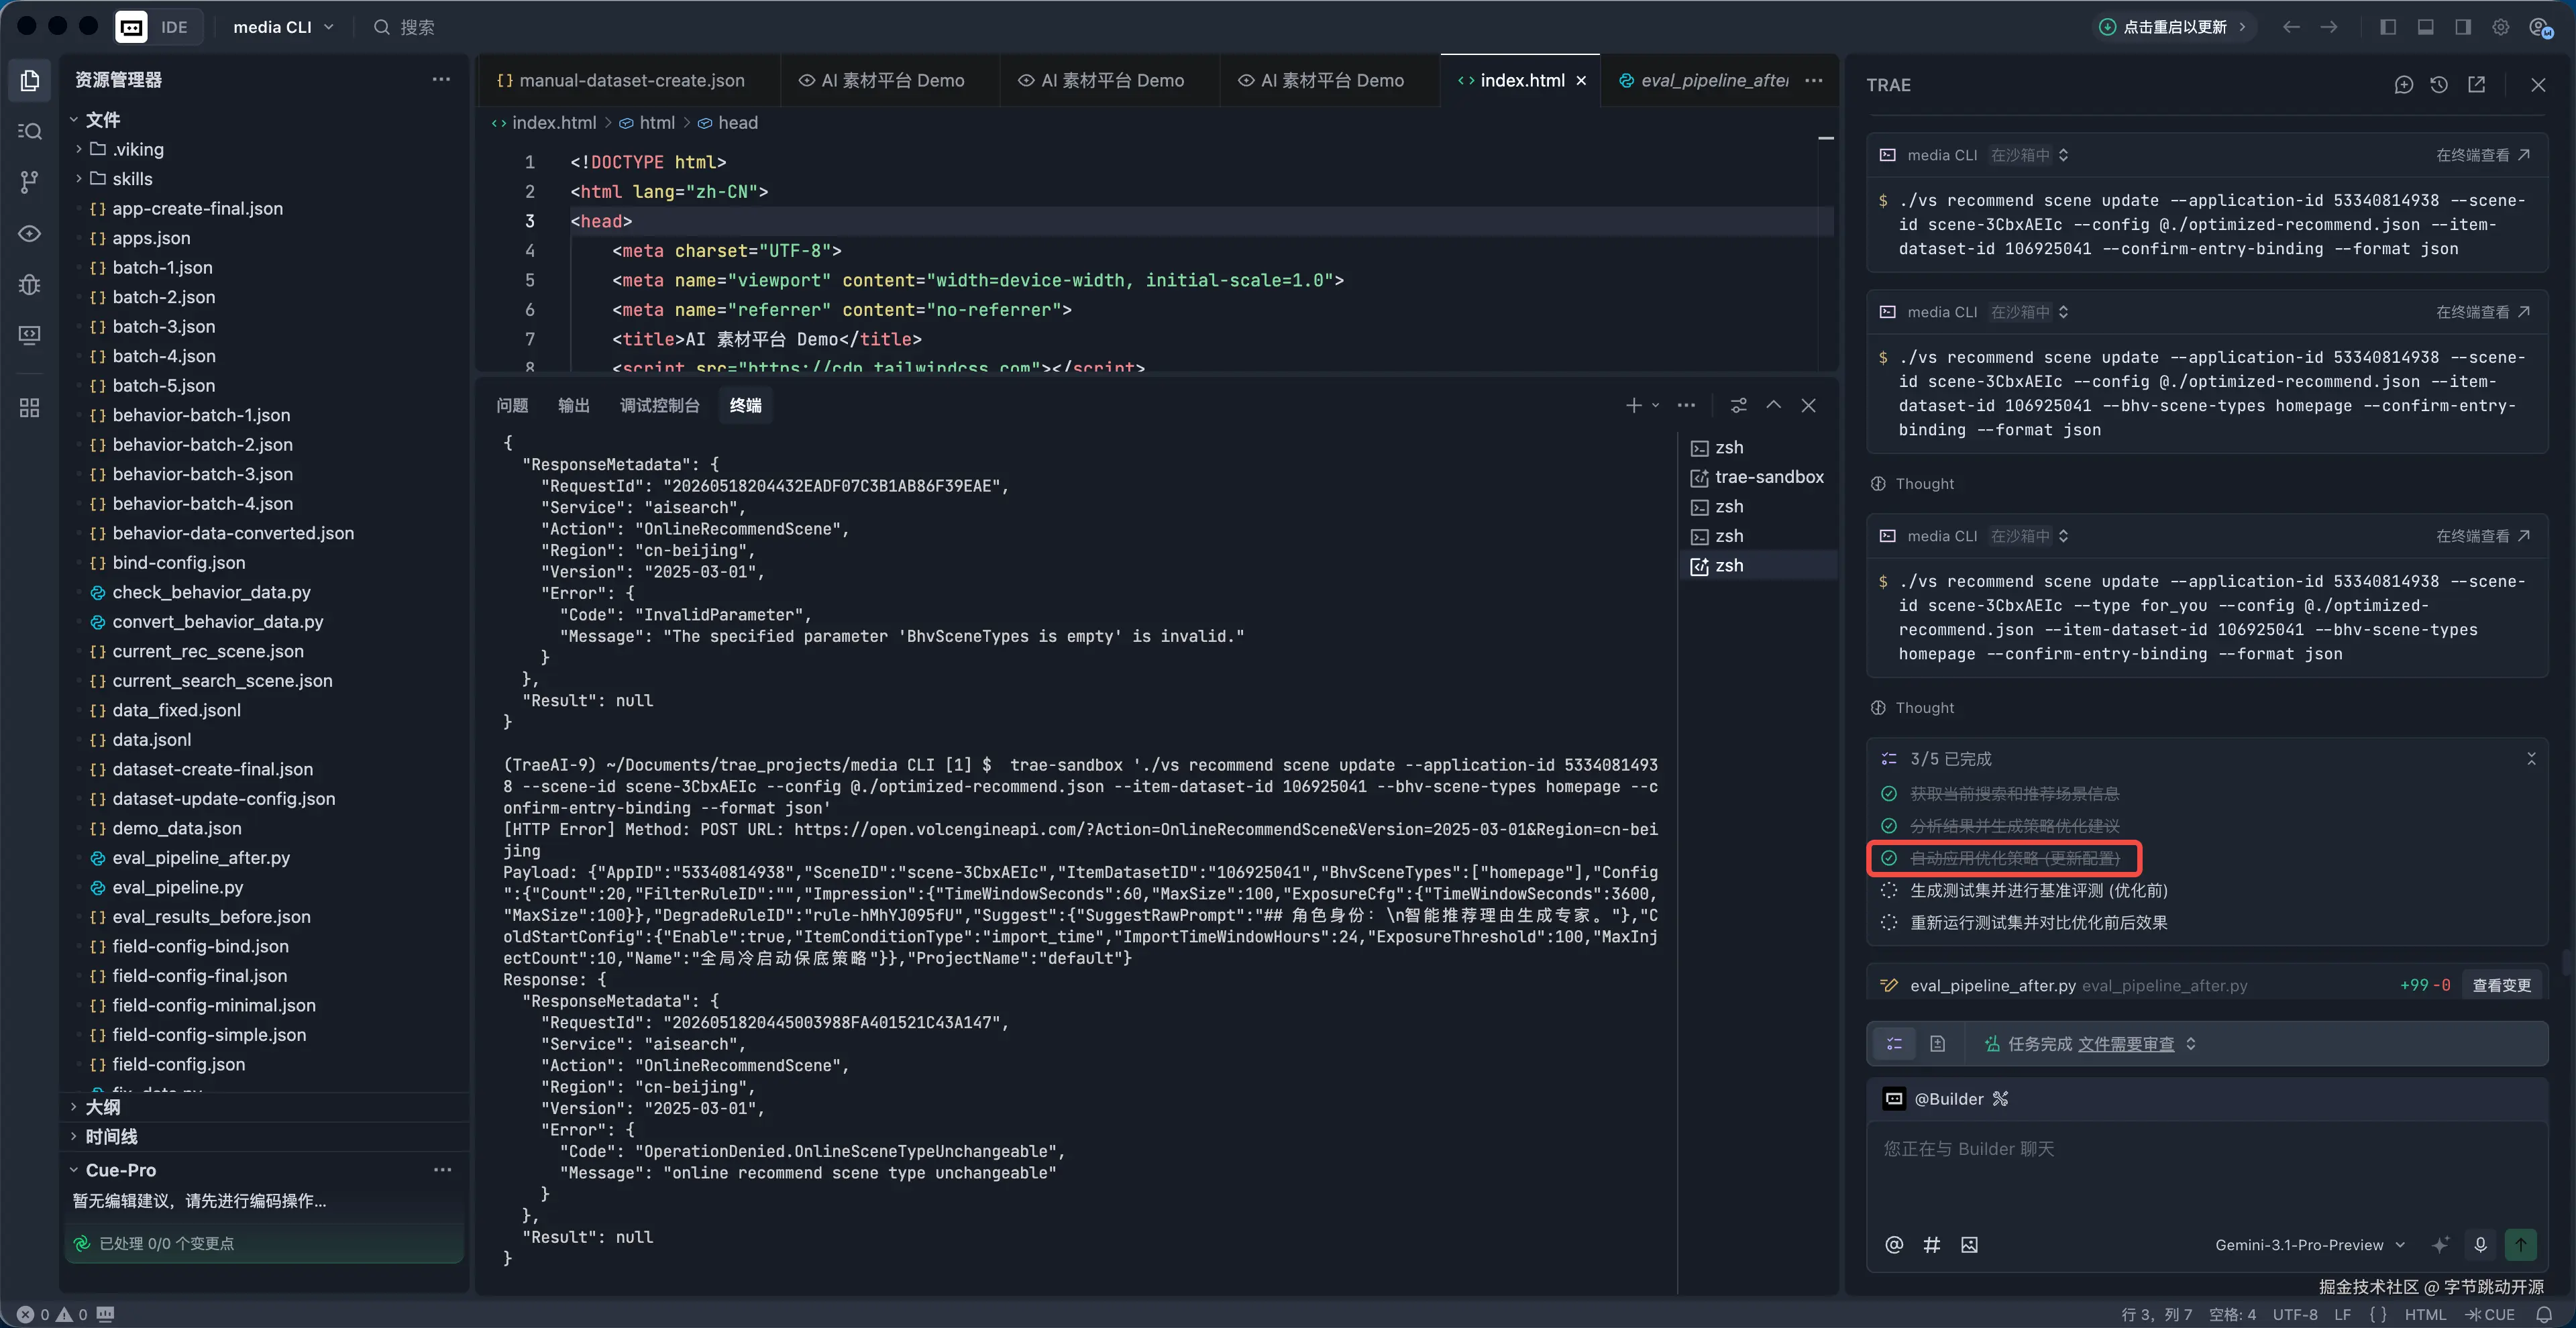Click the HTML language mode in status bar

[x=2425, y=1315]
